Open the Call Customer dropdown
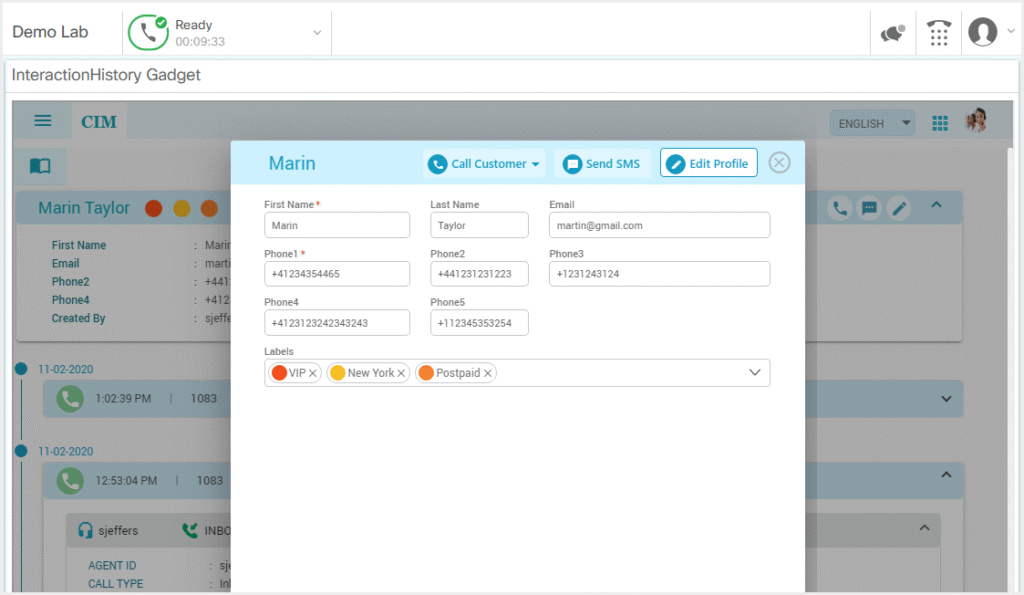Screen dimensions: 1024x595 coord(484,163)
